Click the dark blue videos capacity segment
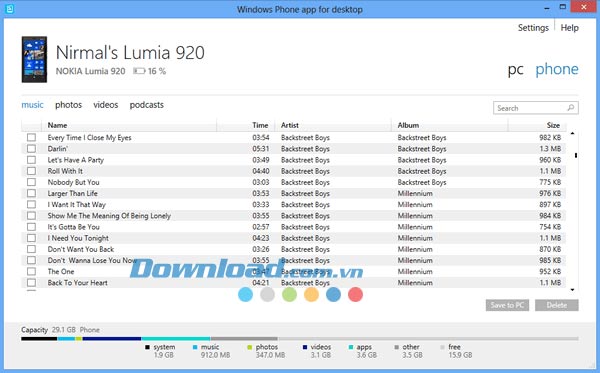 point(112,339)
